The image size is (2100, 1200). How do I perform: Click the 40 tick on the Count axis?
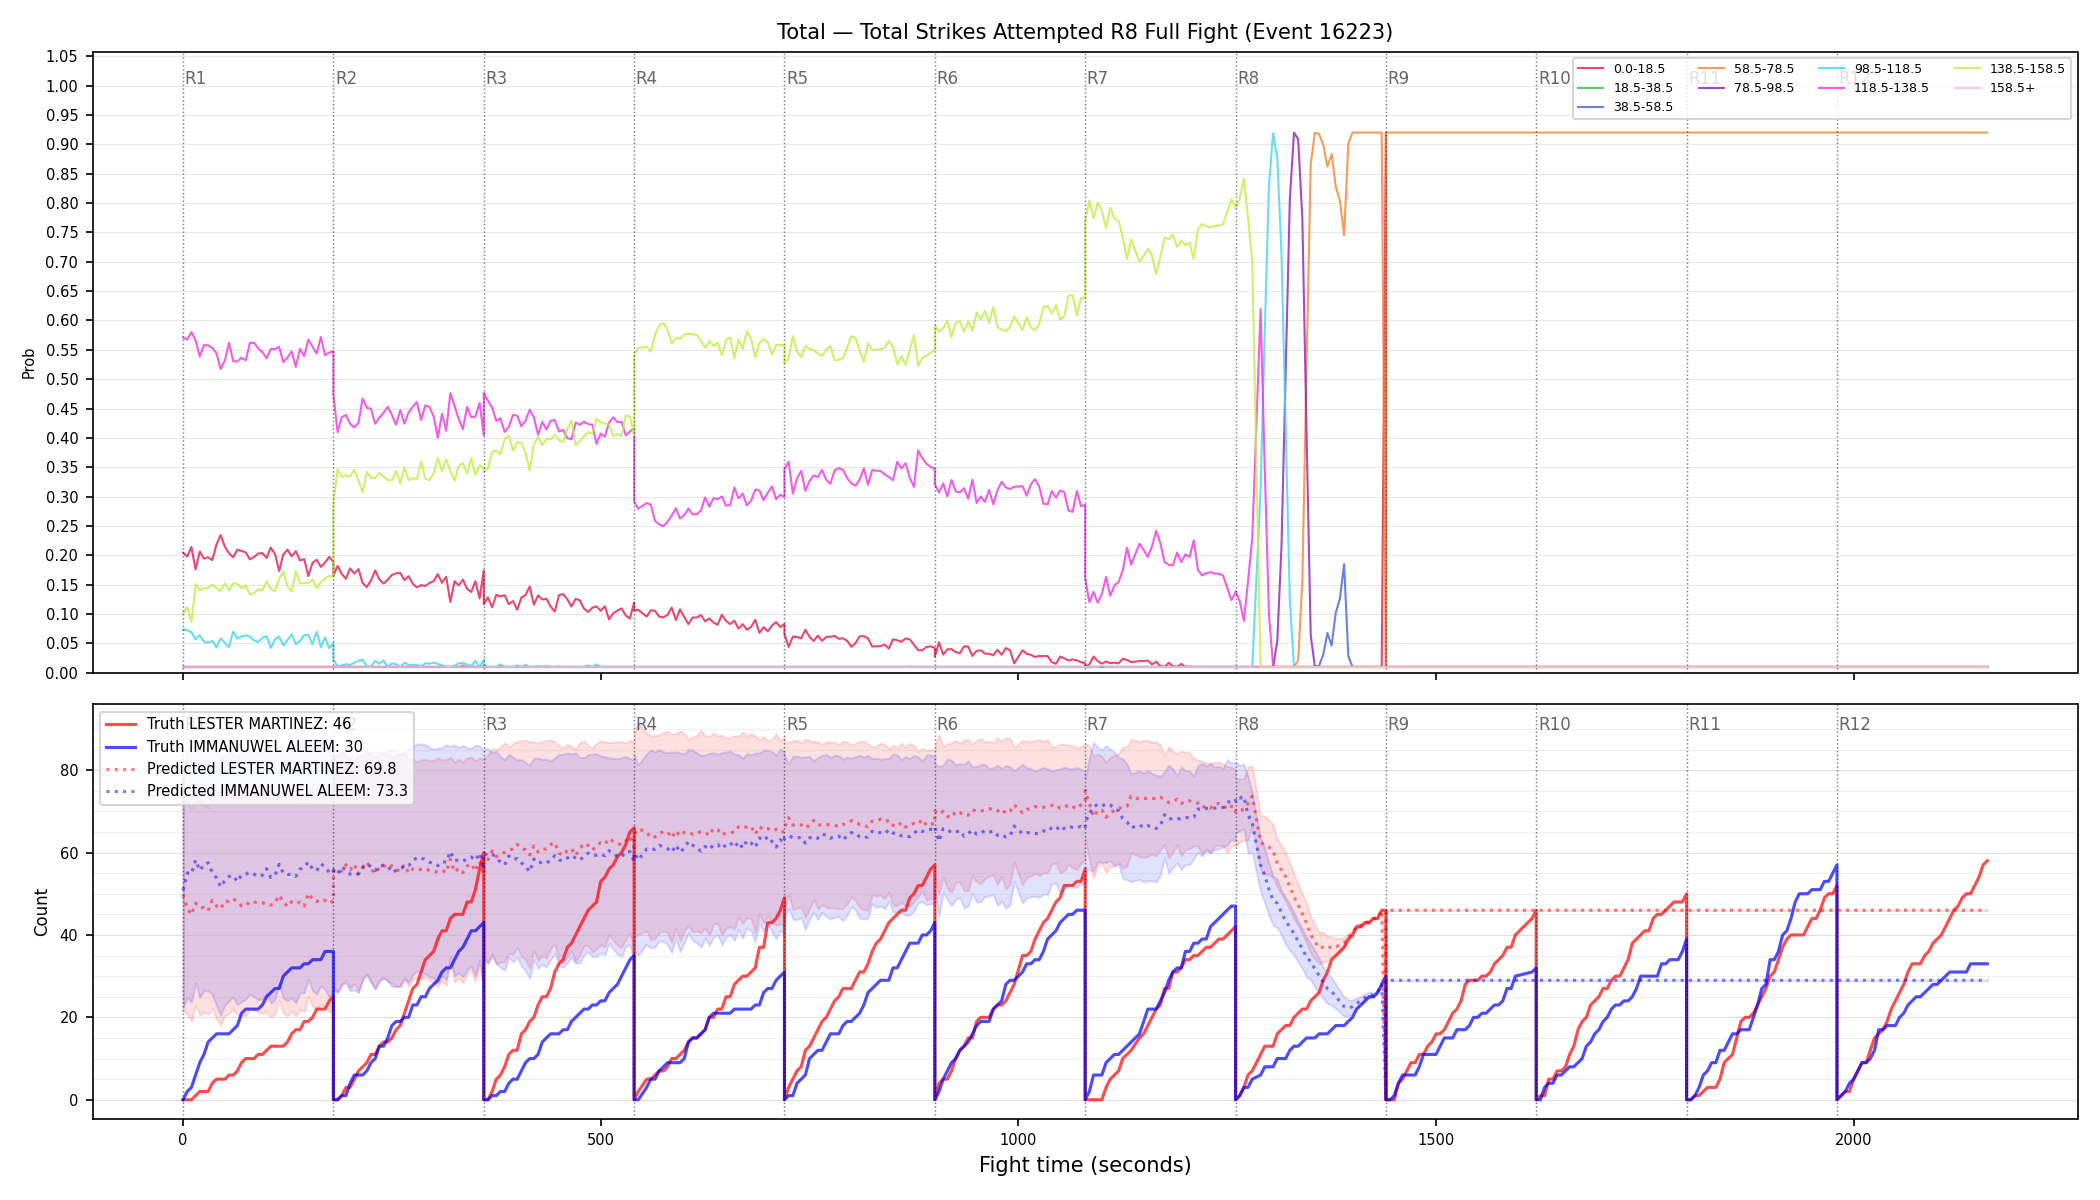pyautogui.click(x=69, y=936)
